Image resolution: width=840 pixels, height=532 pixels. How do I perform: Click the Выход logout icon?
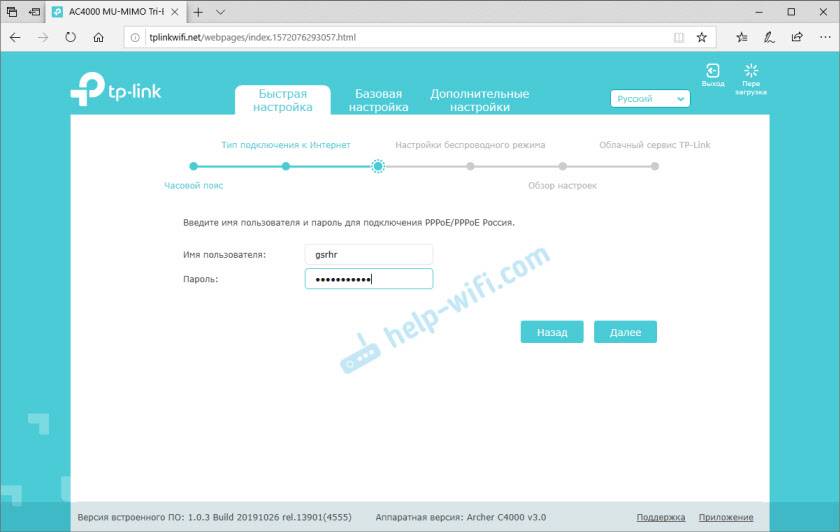coord(713,75)
